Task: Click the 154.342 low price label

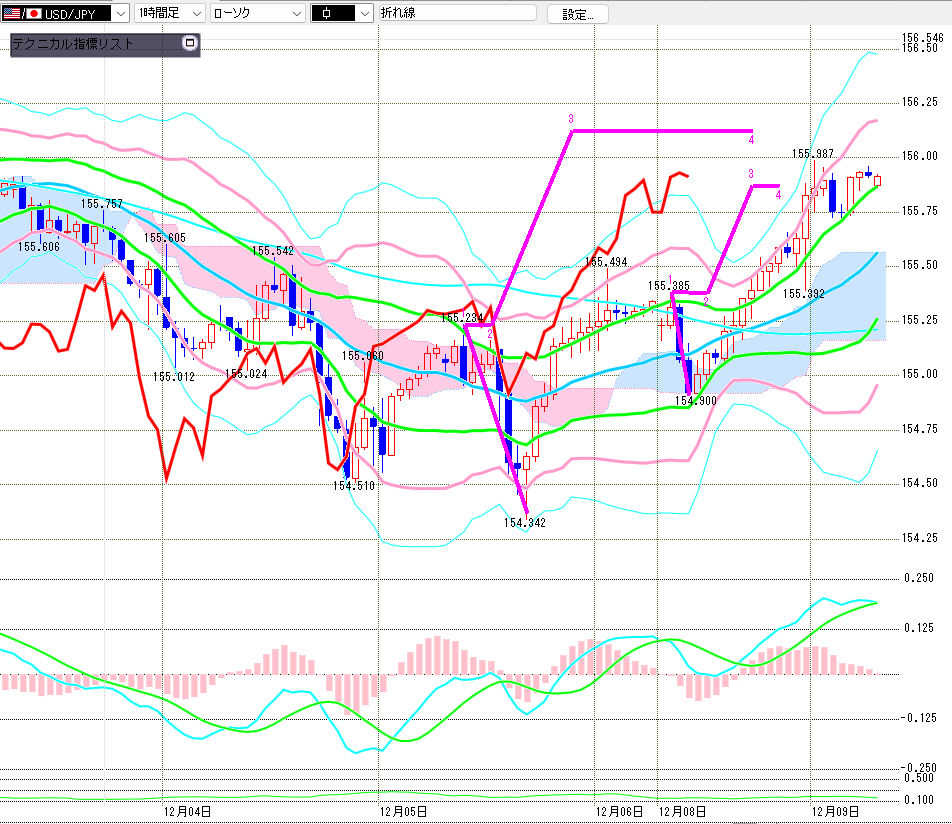Action: point(524,522)
